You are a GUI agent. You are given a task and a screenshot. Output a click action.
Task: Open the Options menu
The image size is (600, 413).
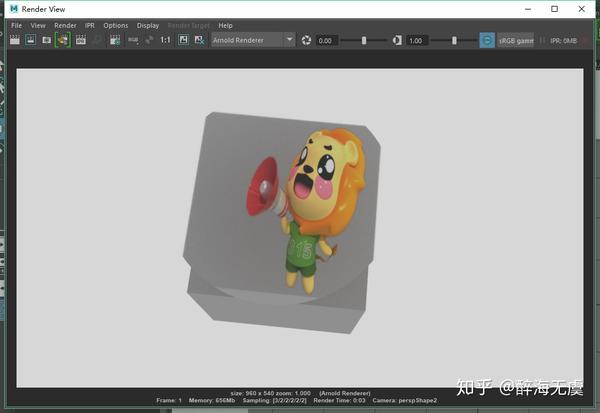pyautogui.click(x=116, y=25)
